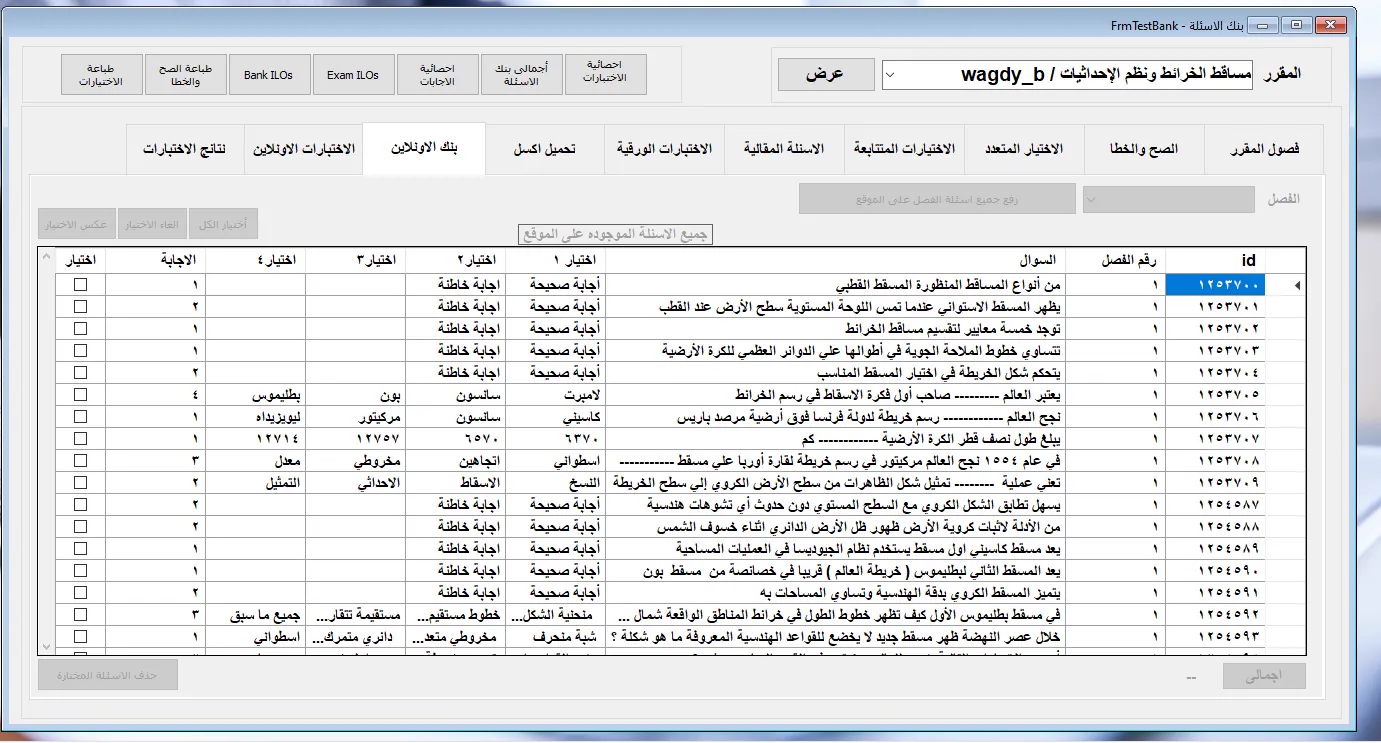Click the طباعة الصح والخطا button
Image resolution: width=1381 pixels, height=743 pixels.
point(185,74)
